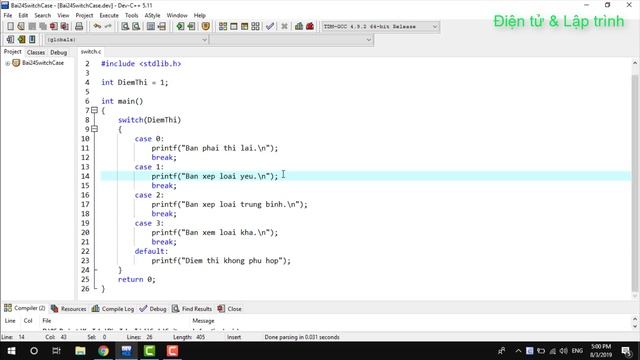The image size is (640, 360).
Task: Open the Compile Log bottom tab
Action: [113, 309]
